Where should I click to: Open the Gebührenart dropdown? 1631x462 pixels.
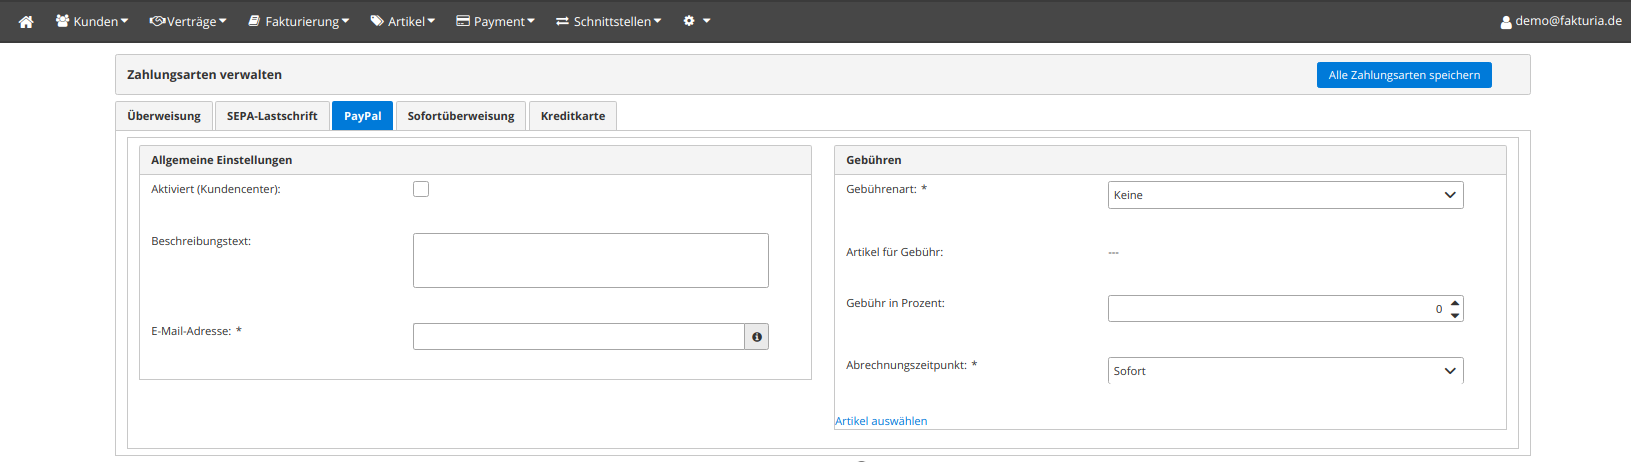pyautogui.click(x=1285, y=195)
